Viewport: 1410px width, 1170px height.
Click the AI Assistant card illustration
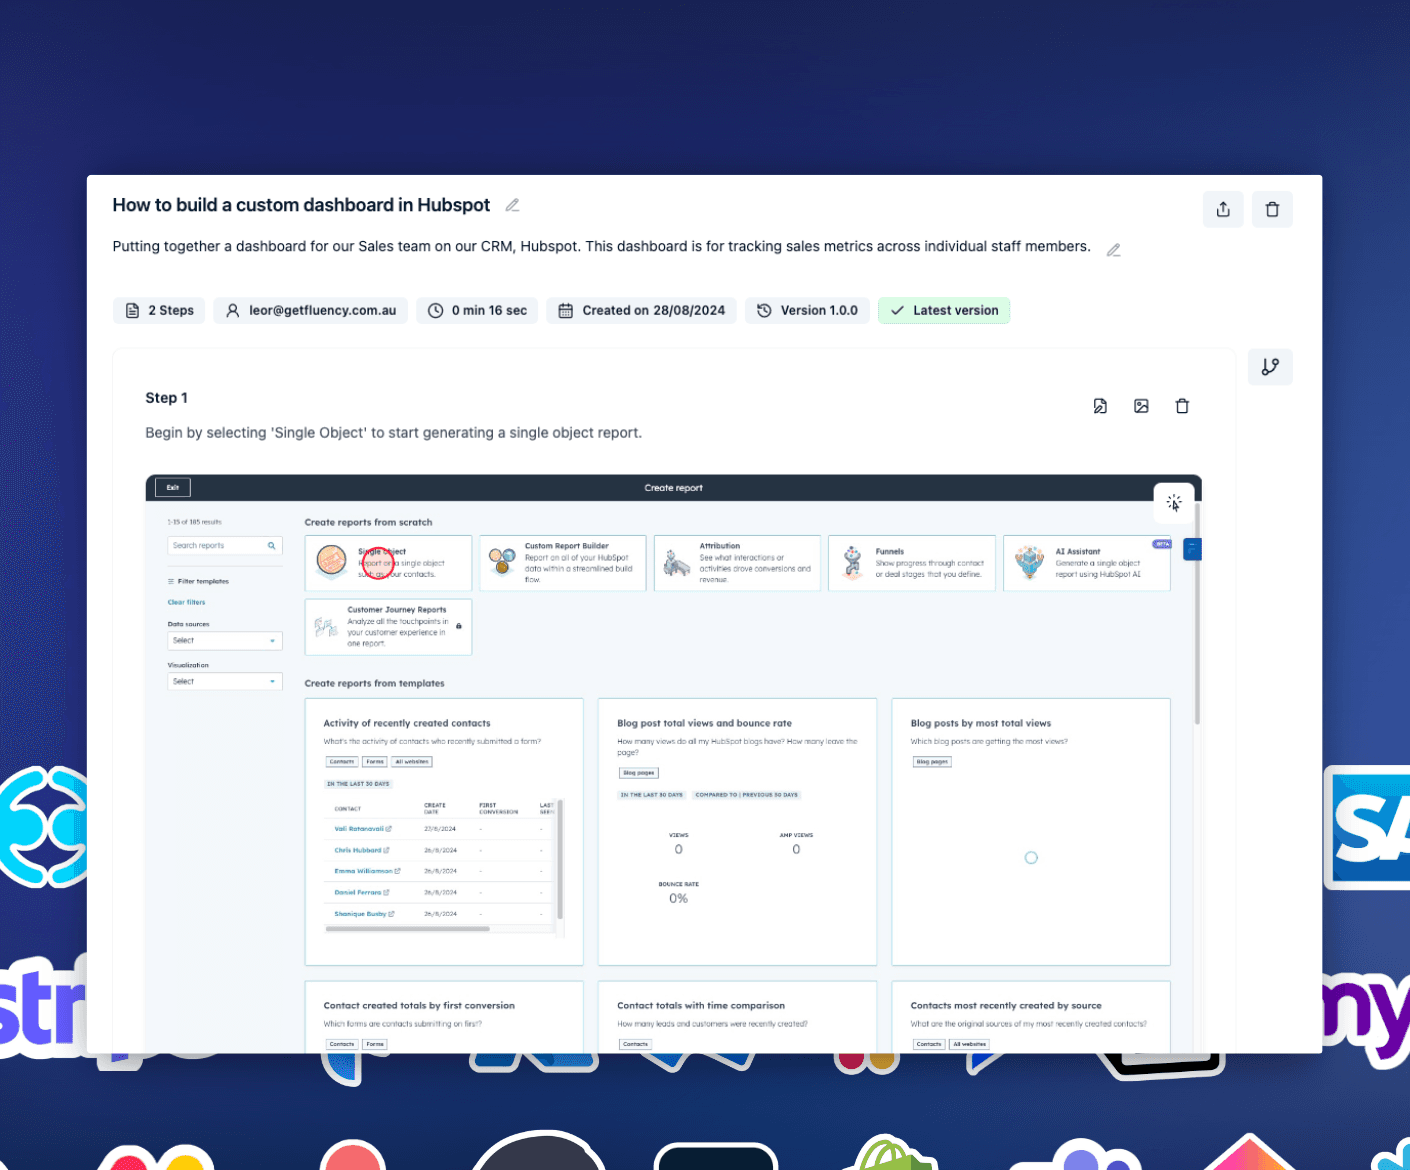click(x=1029, y=563)
